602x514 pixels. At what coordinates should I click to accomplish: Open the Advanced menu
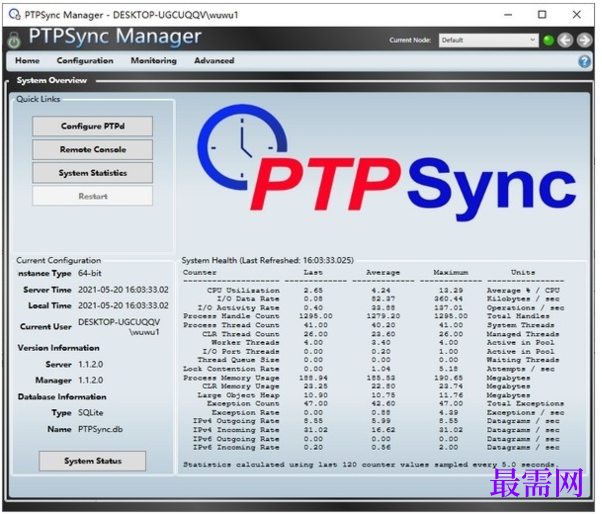[214, 61]
